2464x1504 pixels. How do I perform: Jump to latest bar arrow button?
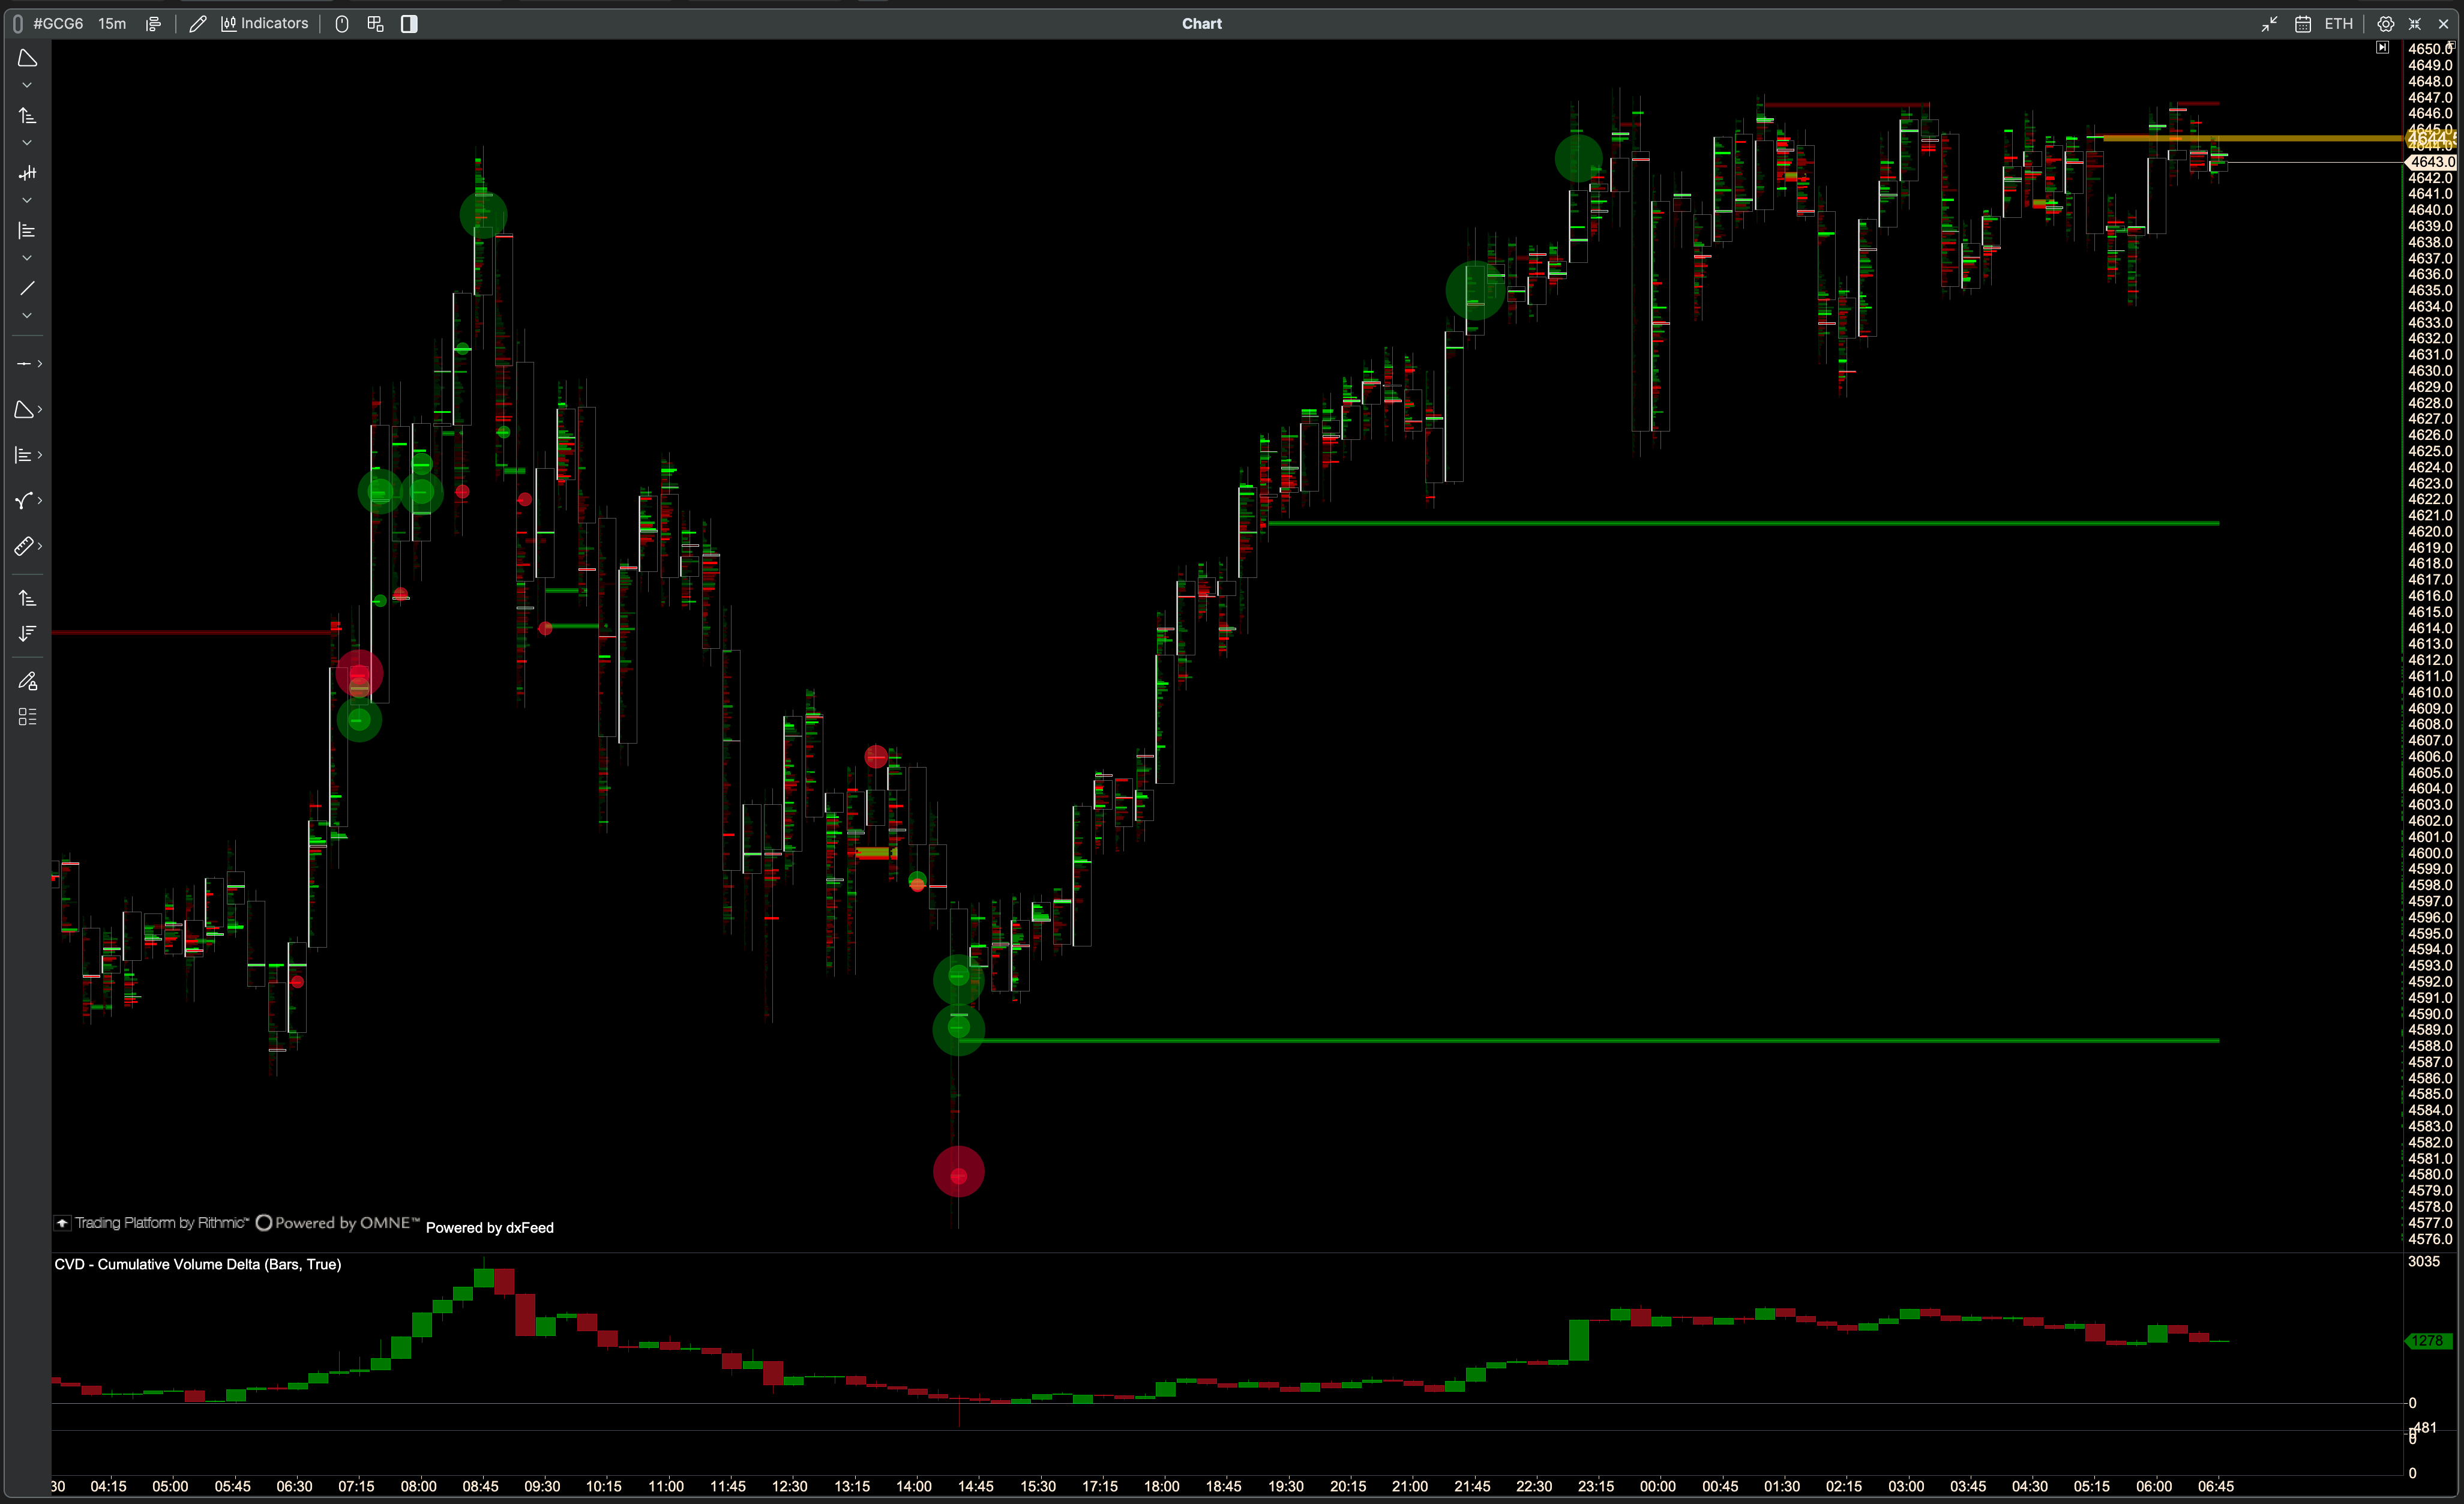[2382, 48]
